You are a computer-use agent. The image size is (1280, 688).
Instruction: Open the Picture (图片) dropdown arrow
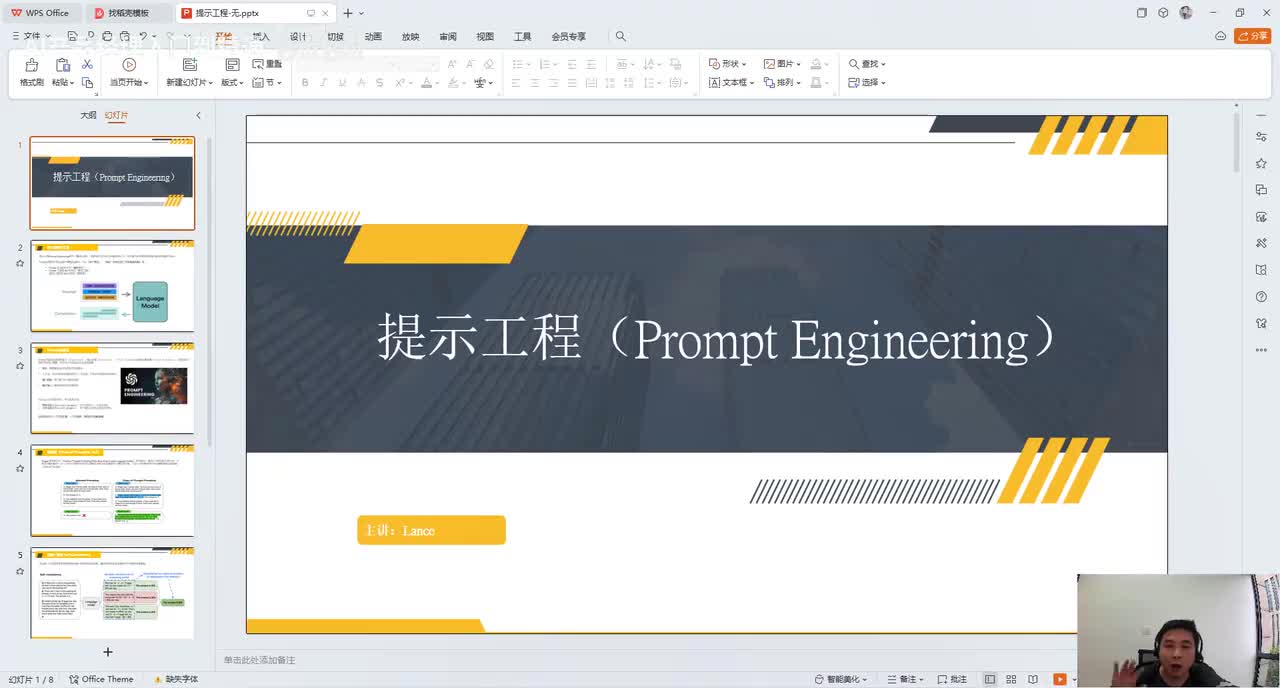(x=798, y=64)
